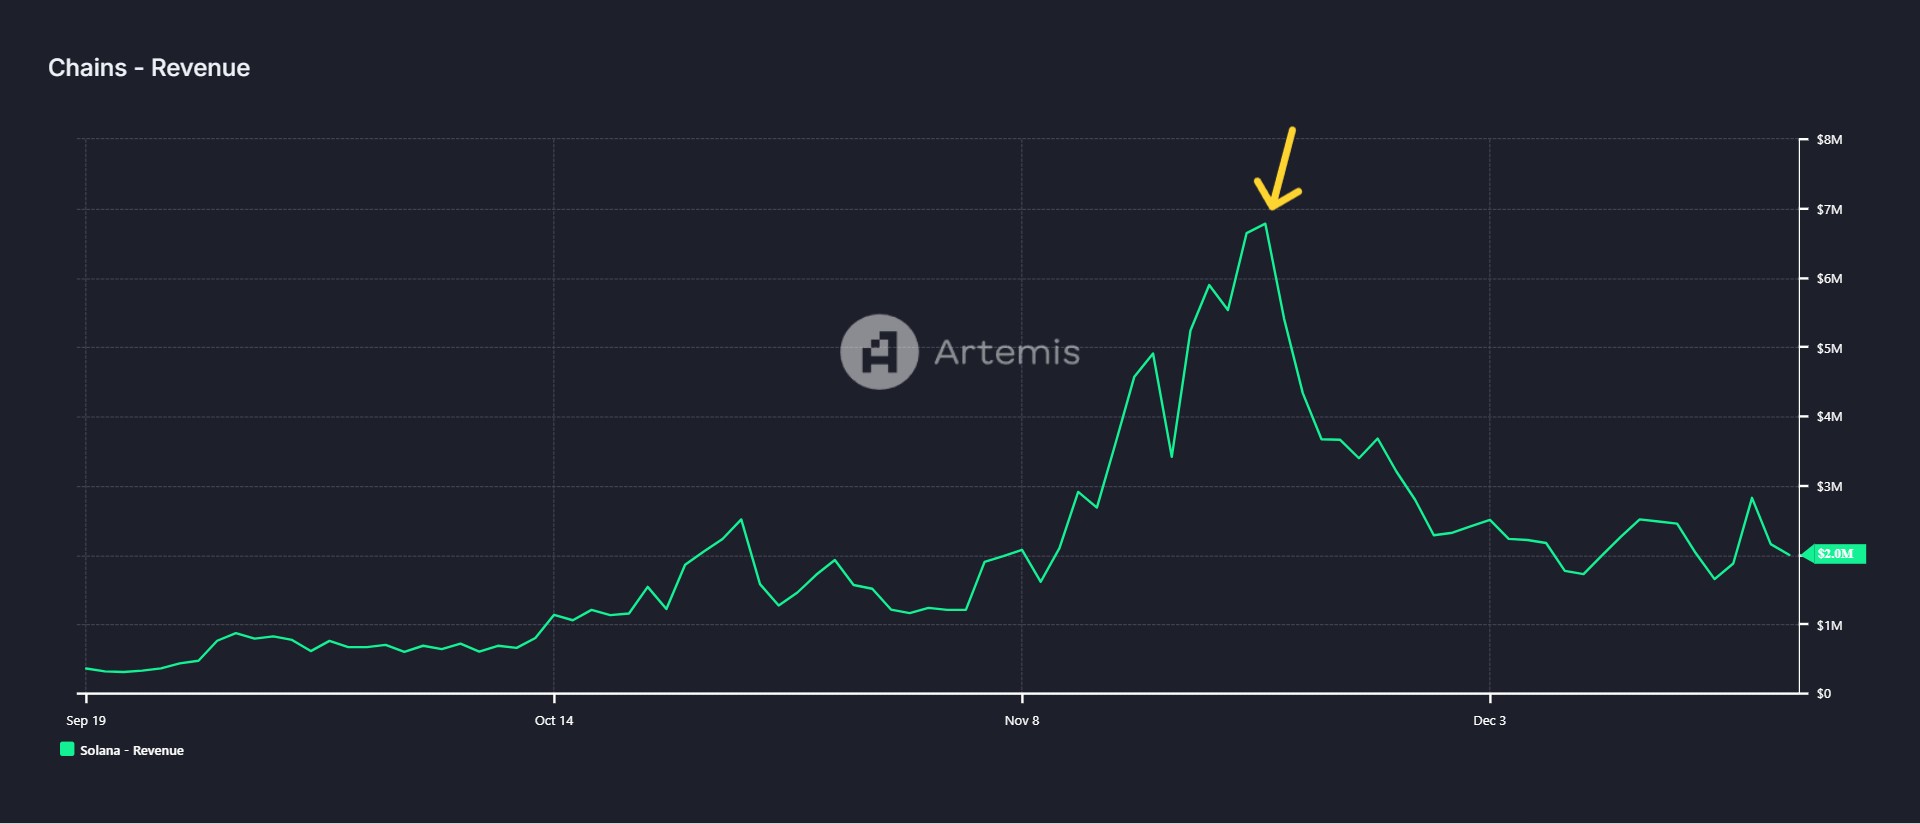
Task: Select the Sep 19 date axis label
Action: (86, 720)
